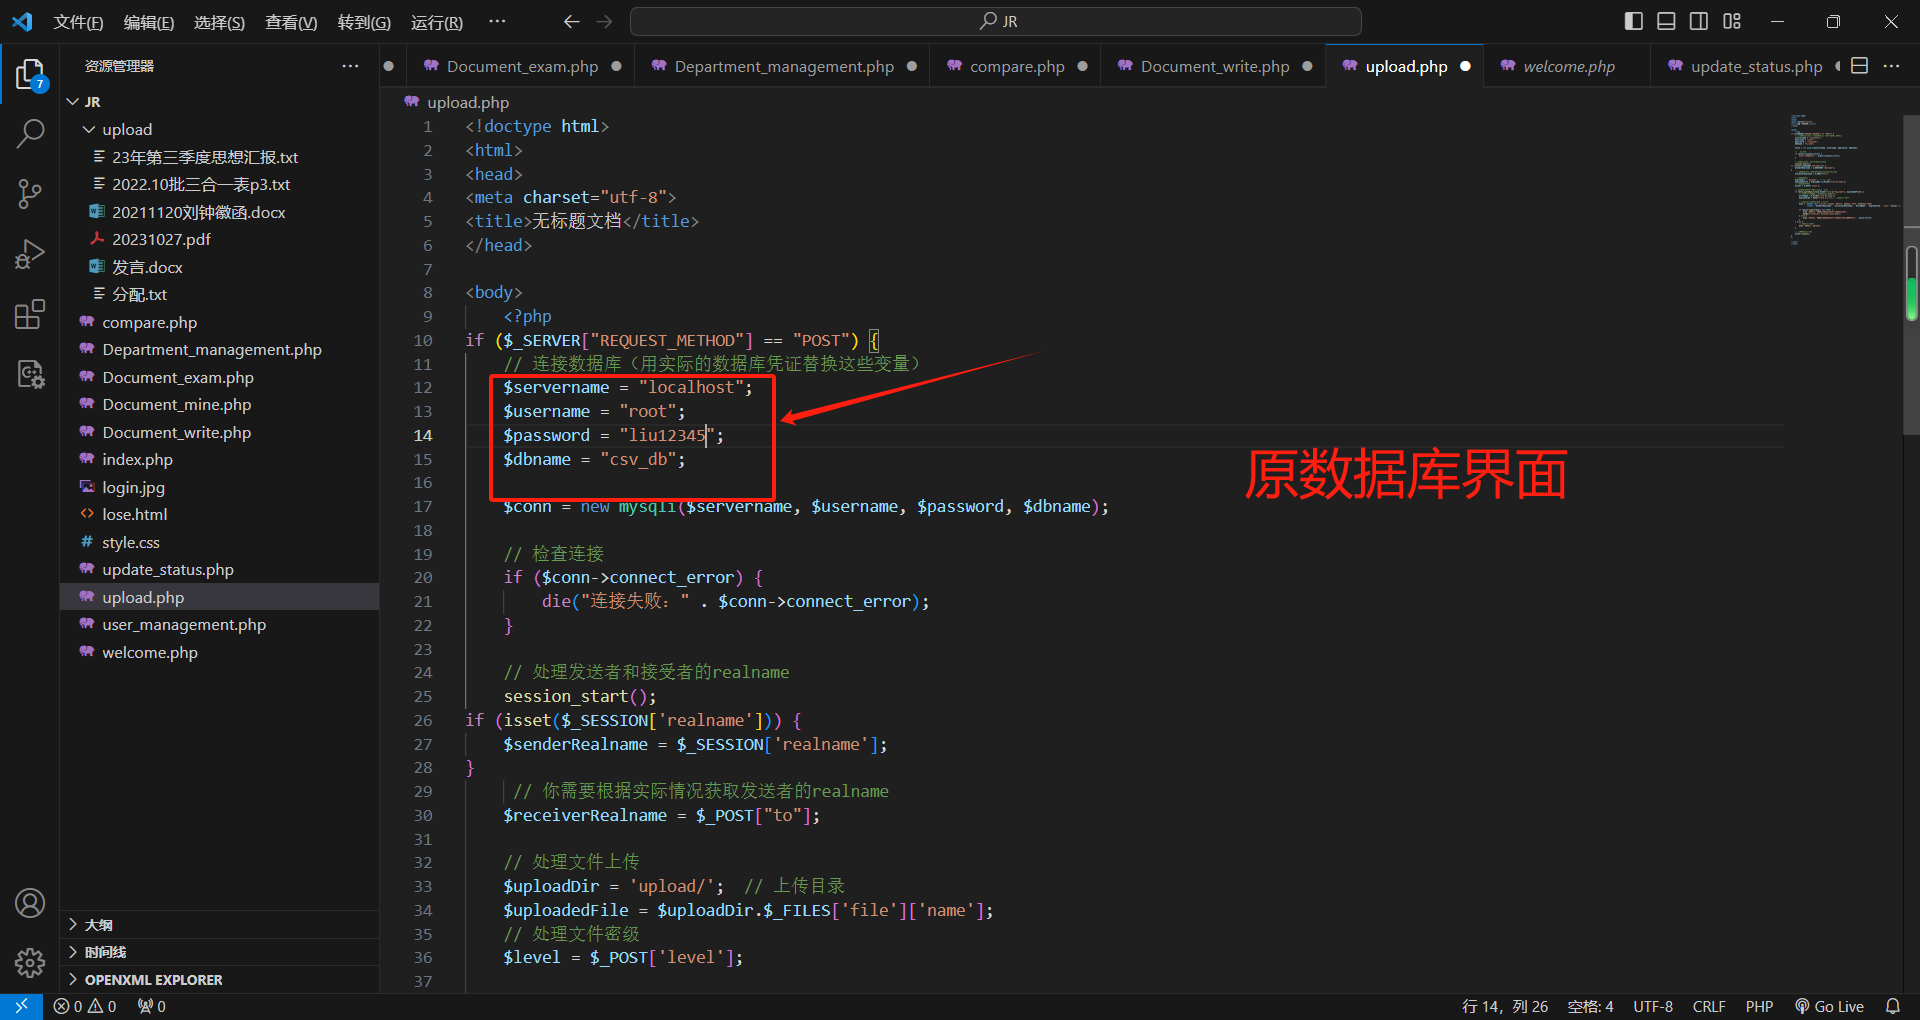The width and height of the screenshot is (1920, 1020).
Task: Collapse the upload folder
Action: pos(89,129)
